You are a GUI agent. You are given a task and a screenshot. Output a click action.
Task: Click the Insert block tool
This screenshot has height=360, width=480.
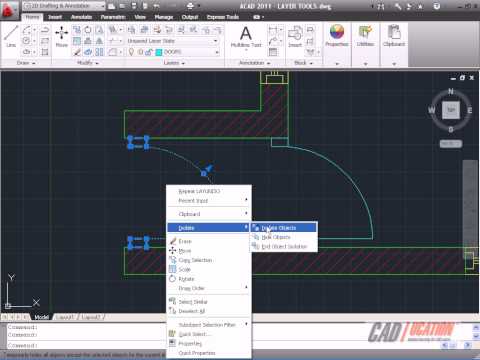pyautogui.click(x=295, y=37)
